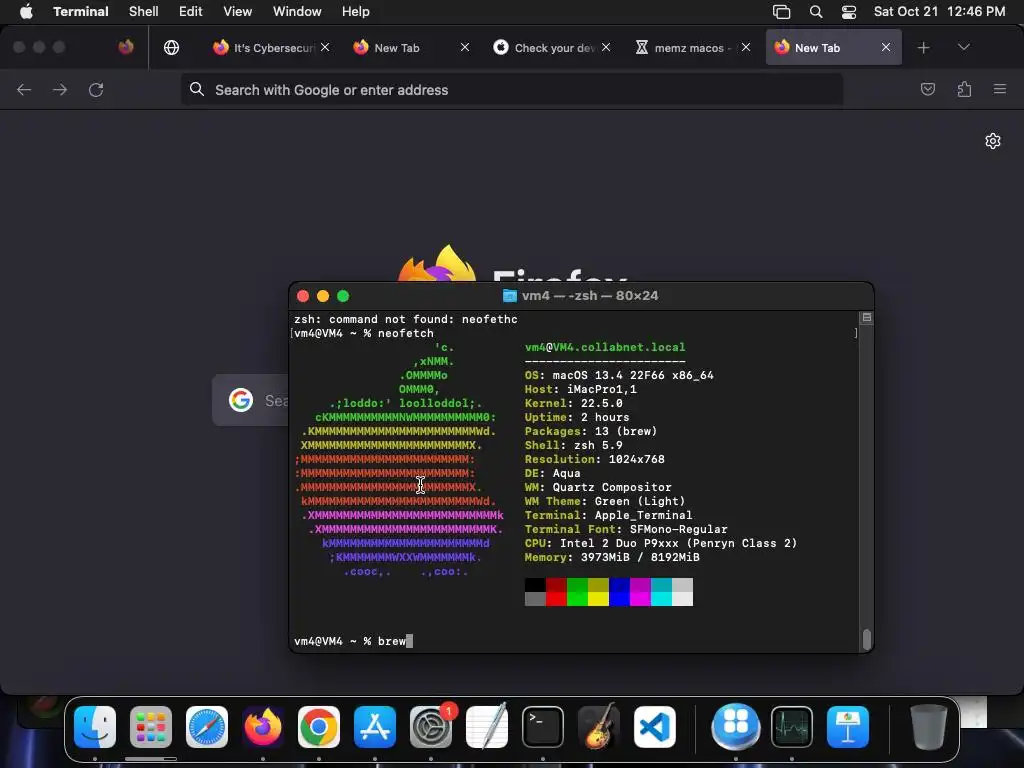The image size is (1024, 768).
Task: Open Pocket saved items in Firefox toolbar
Action: 927,89
